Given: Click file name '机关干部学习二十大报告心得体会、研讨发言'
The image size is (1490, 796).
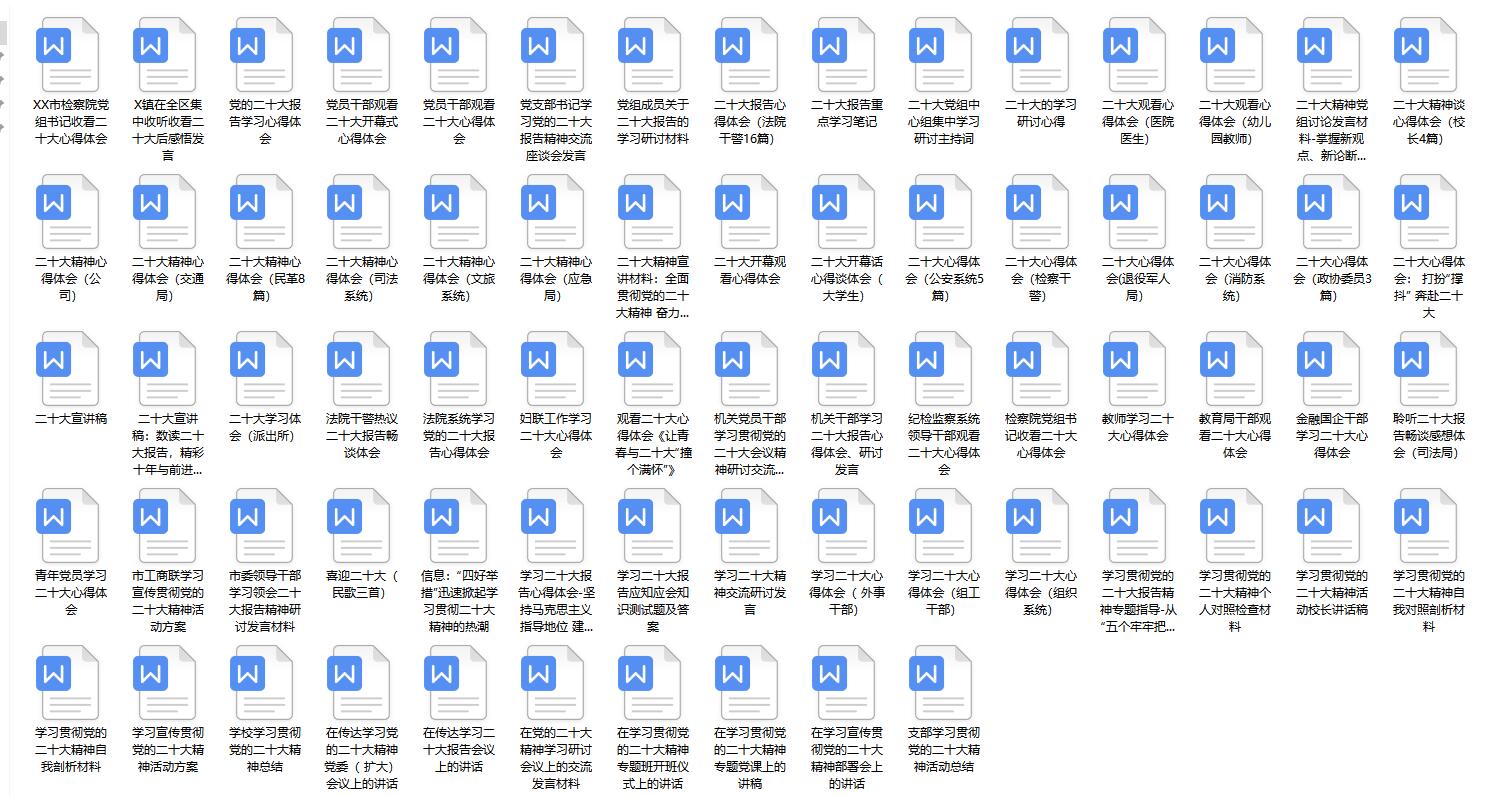Looking at the screenshot, I should point(846,444).
